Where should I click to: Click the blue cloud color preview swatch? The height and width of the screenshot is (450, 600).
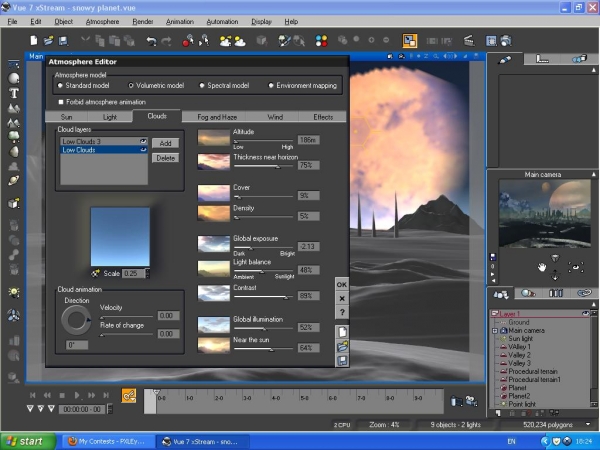point(120,237)
